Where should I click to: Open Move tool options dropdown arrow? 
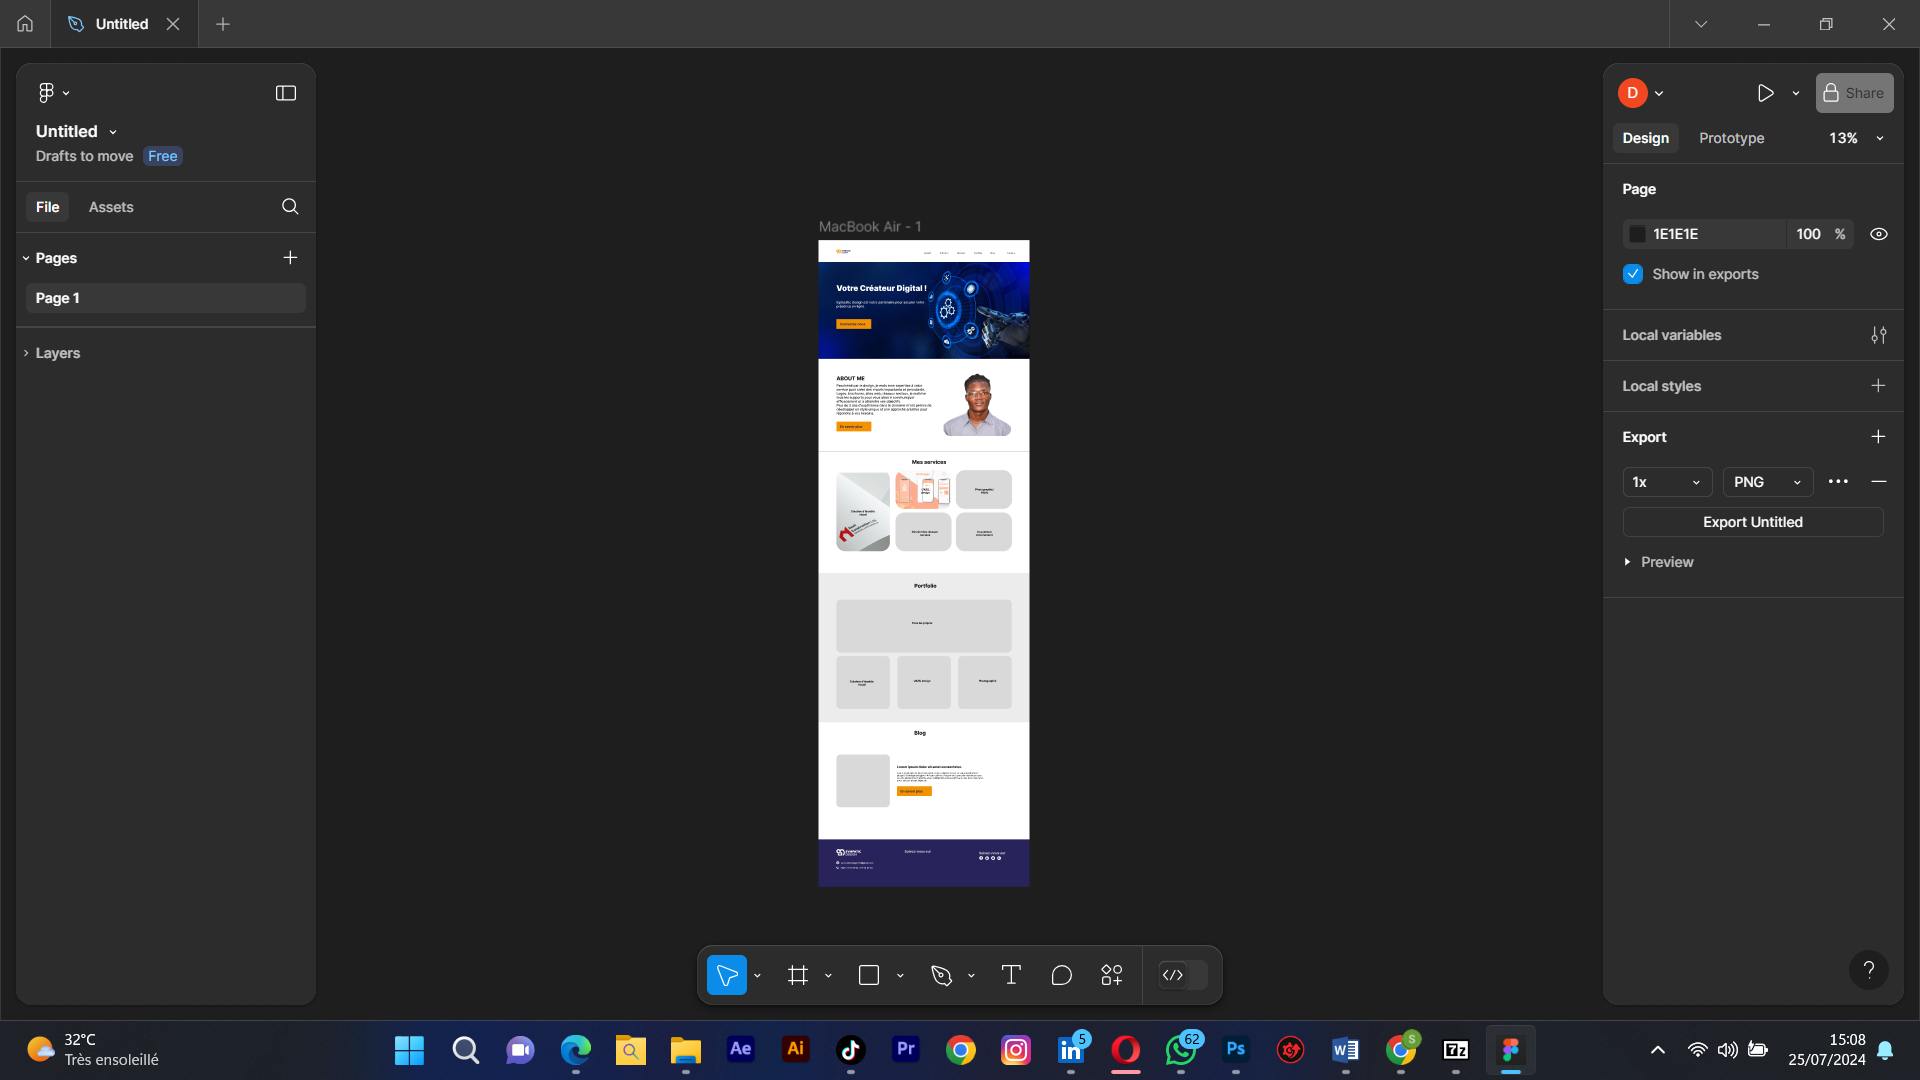click(757, 975)
